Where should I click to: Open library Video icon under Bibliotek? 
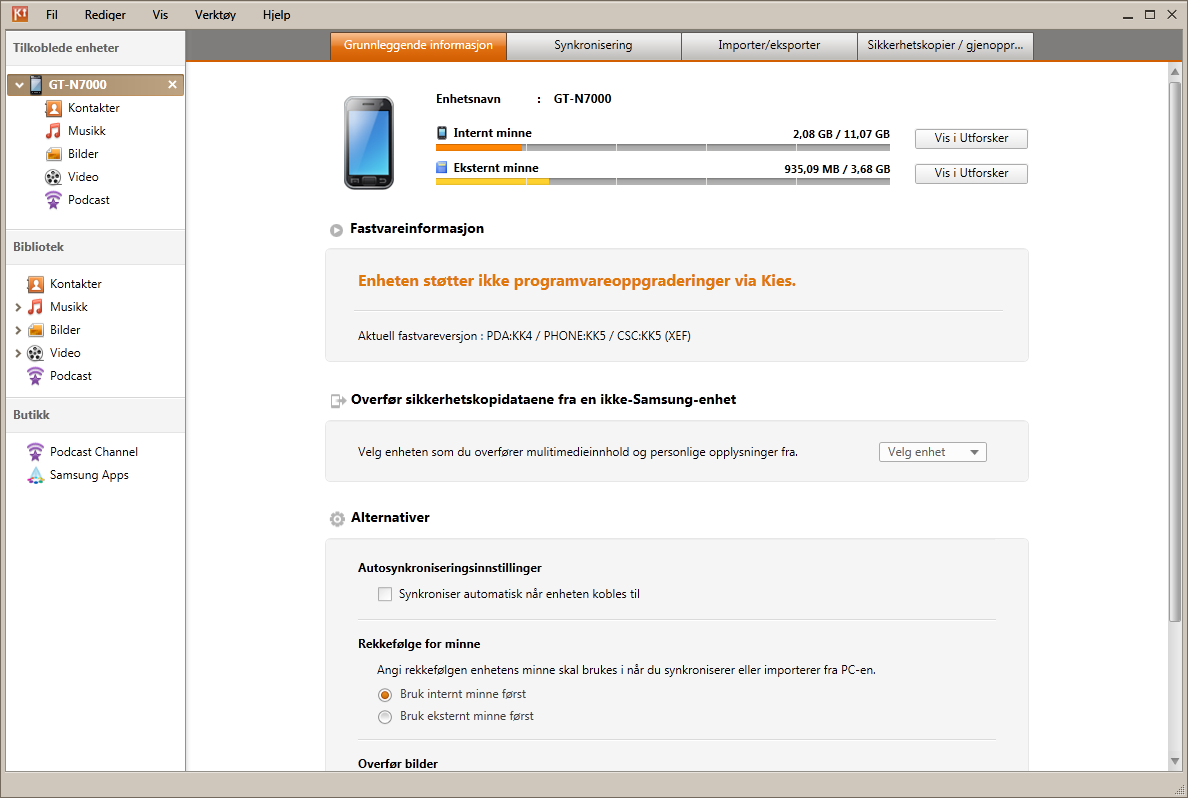click(36, 352)
